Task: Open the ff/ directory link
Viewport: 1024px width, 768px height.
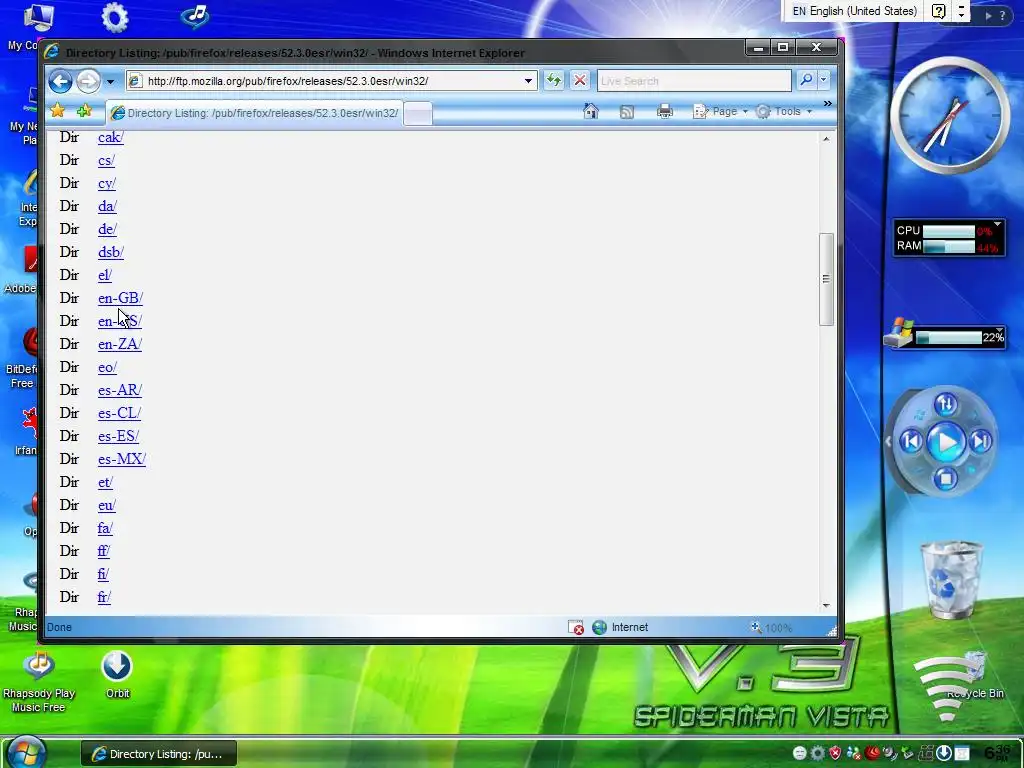Action: 104,551
